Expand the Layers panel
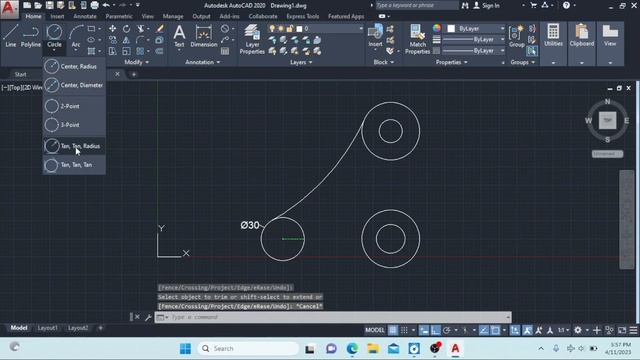The width and height of the screenshot is (640, 360). tap(301, 62)
